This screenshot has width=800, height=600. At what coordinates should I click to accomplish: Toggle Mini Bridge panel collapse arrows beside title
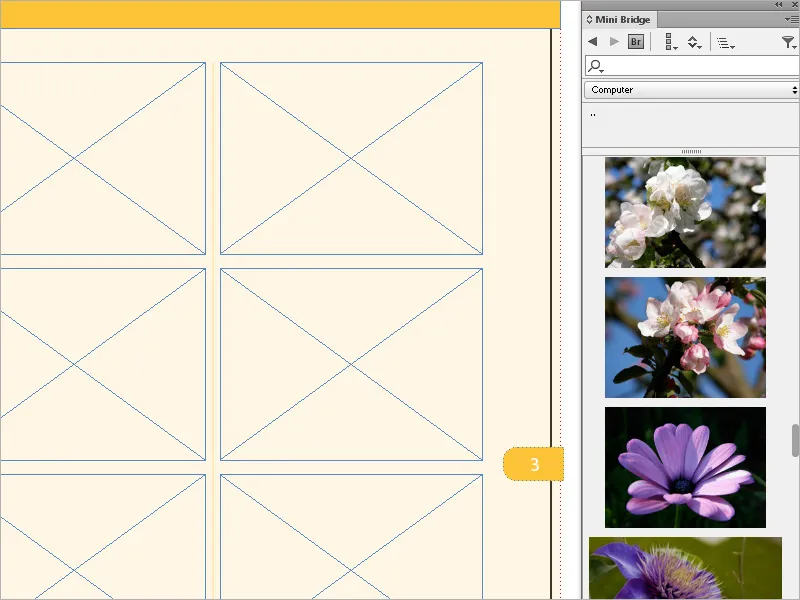coord(589,19)
